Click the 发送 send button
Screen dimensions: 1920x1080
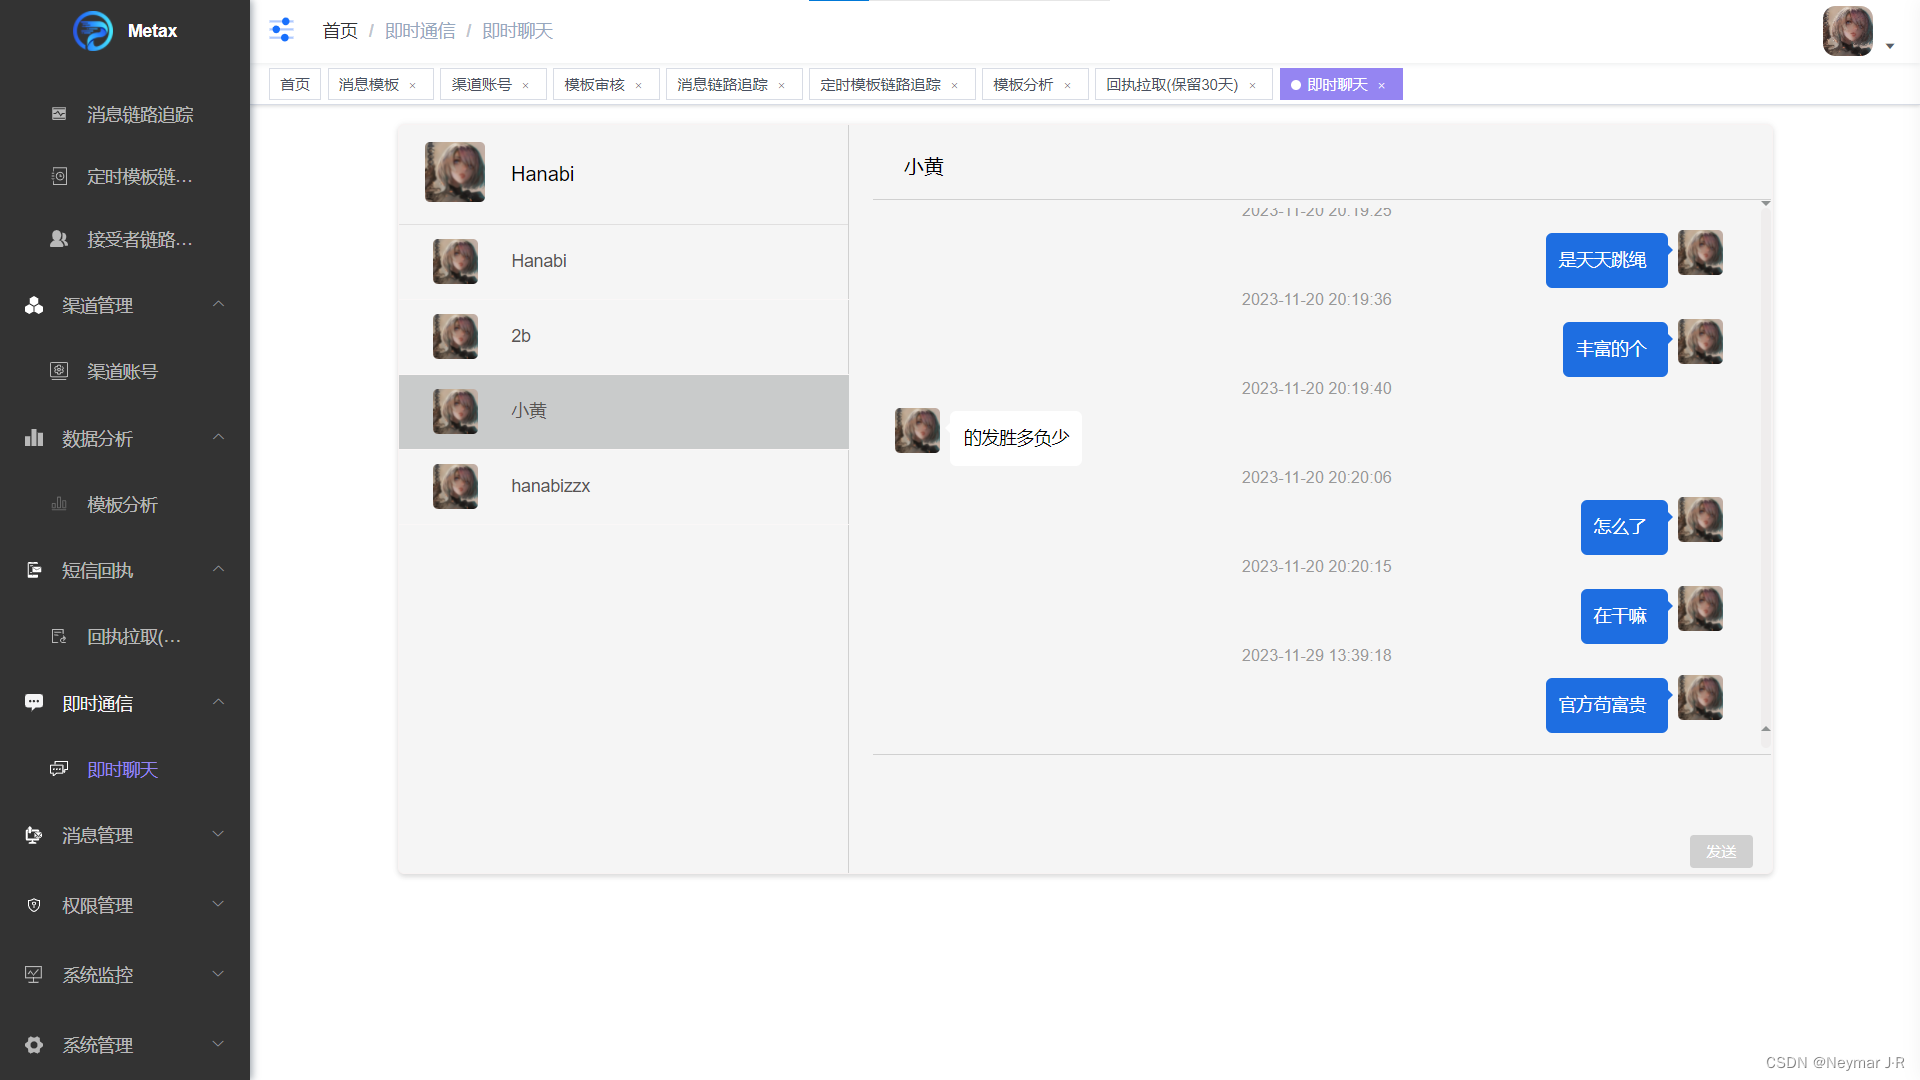pyautogui.click(x=1720, y=851)
